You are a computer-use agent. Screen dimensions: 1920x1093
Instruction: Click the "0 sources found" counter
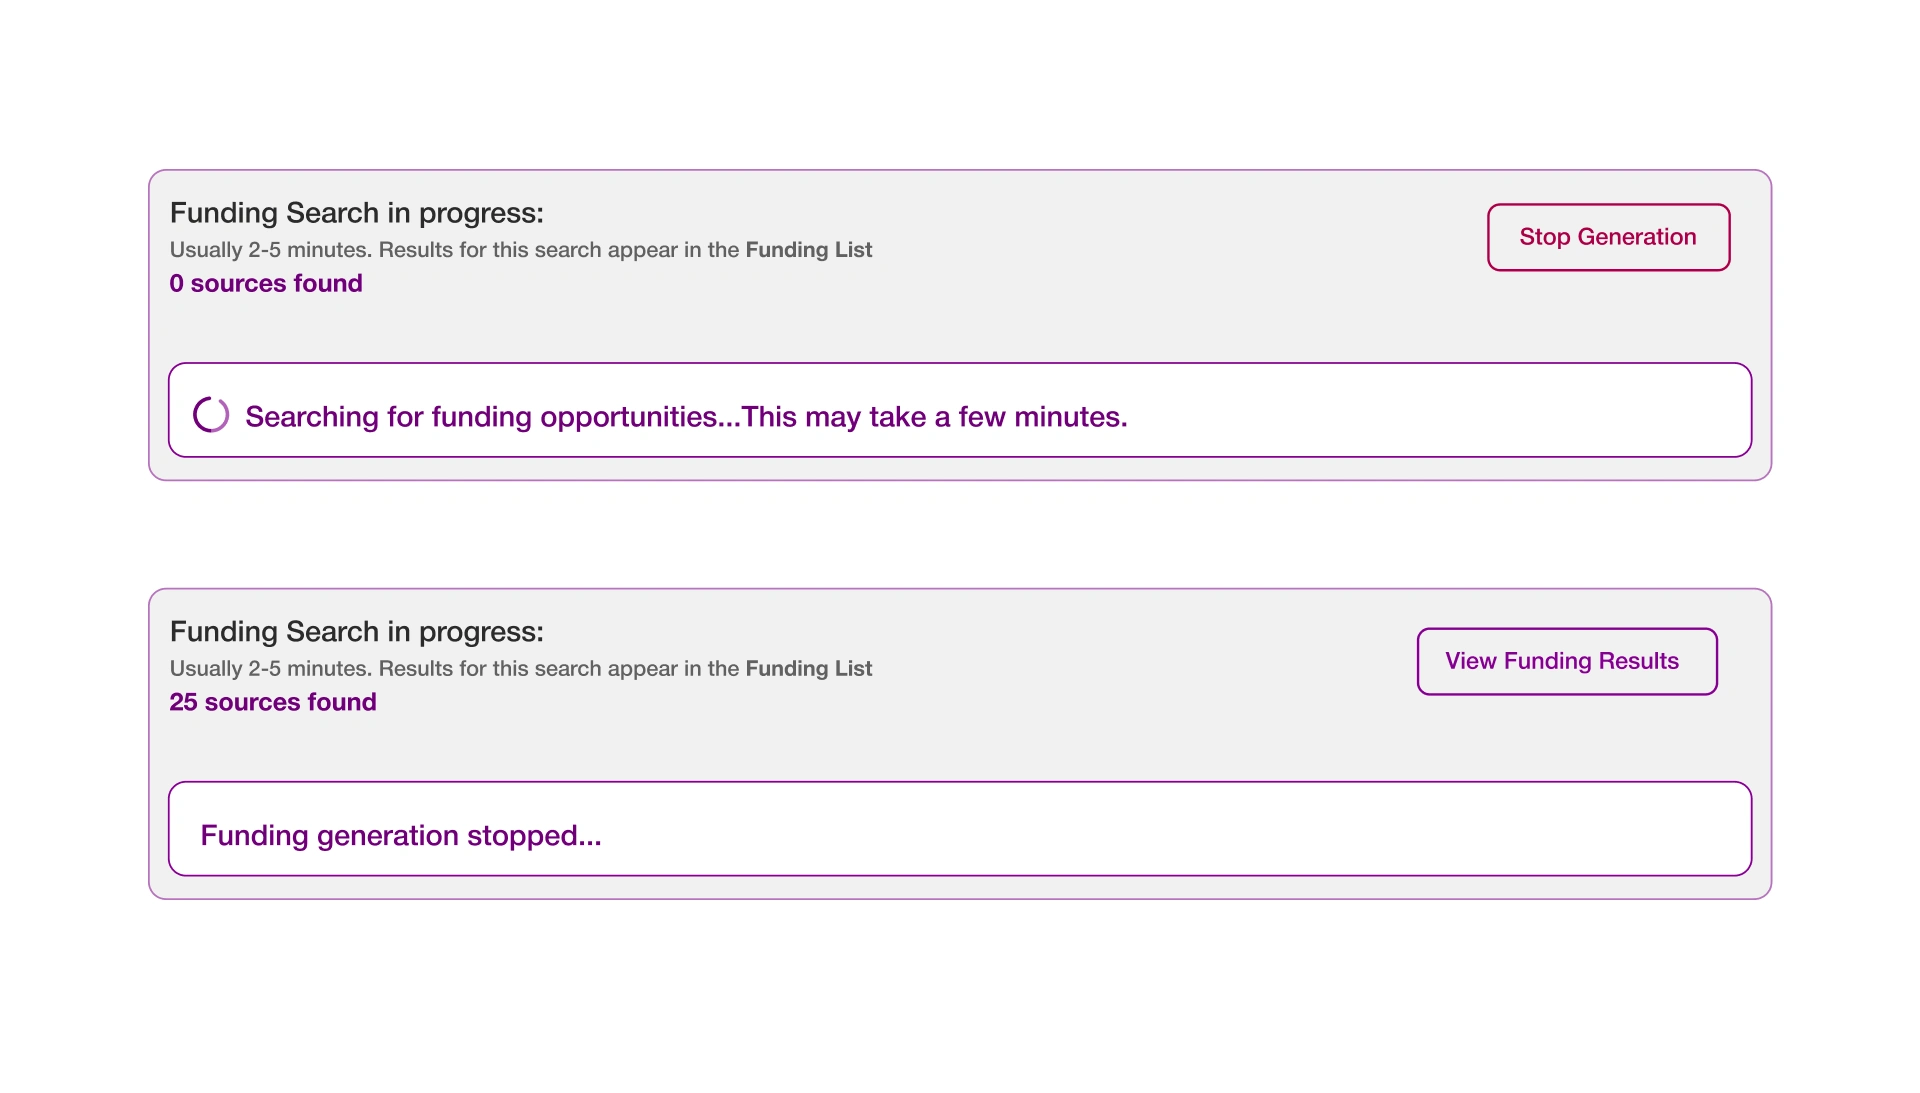click(x=266, y=284)
